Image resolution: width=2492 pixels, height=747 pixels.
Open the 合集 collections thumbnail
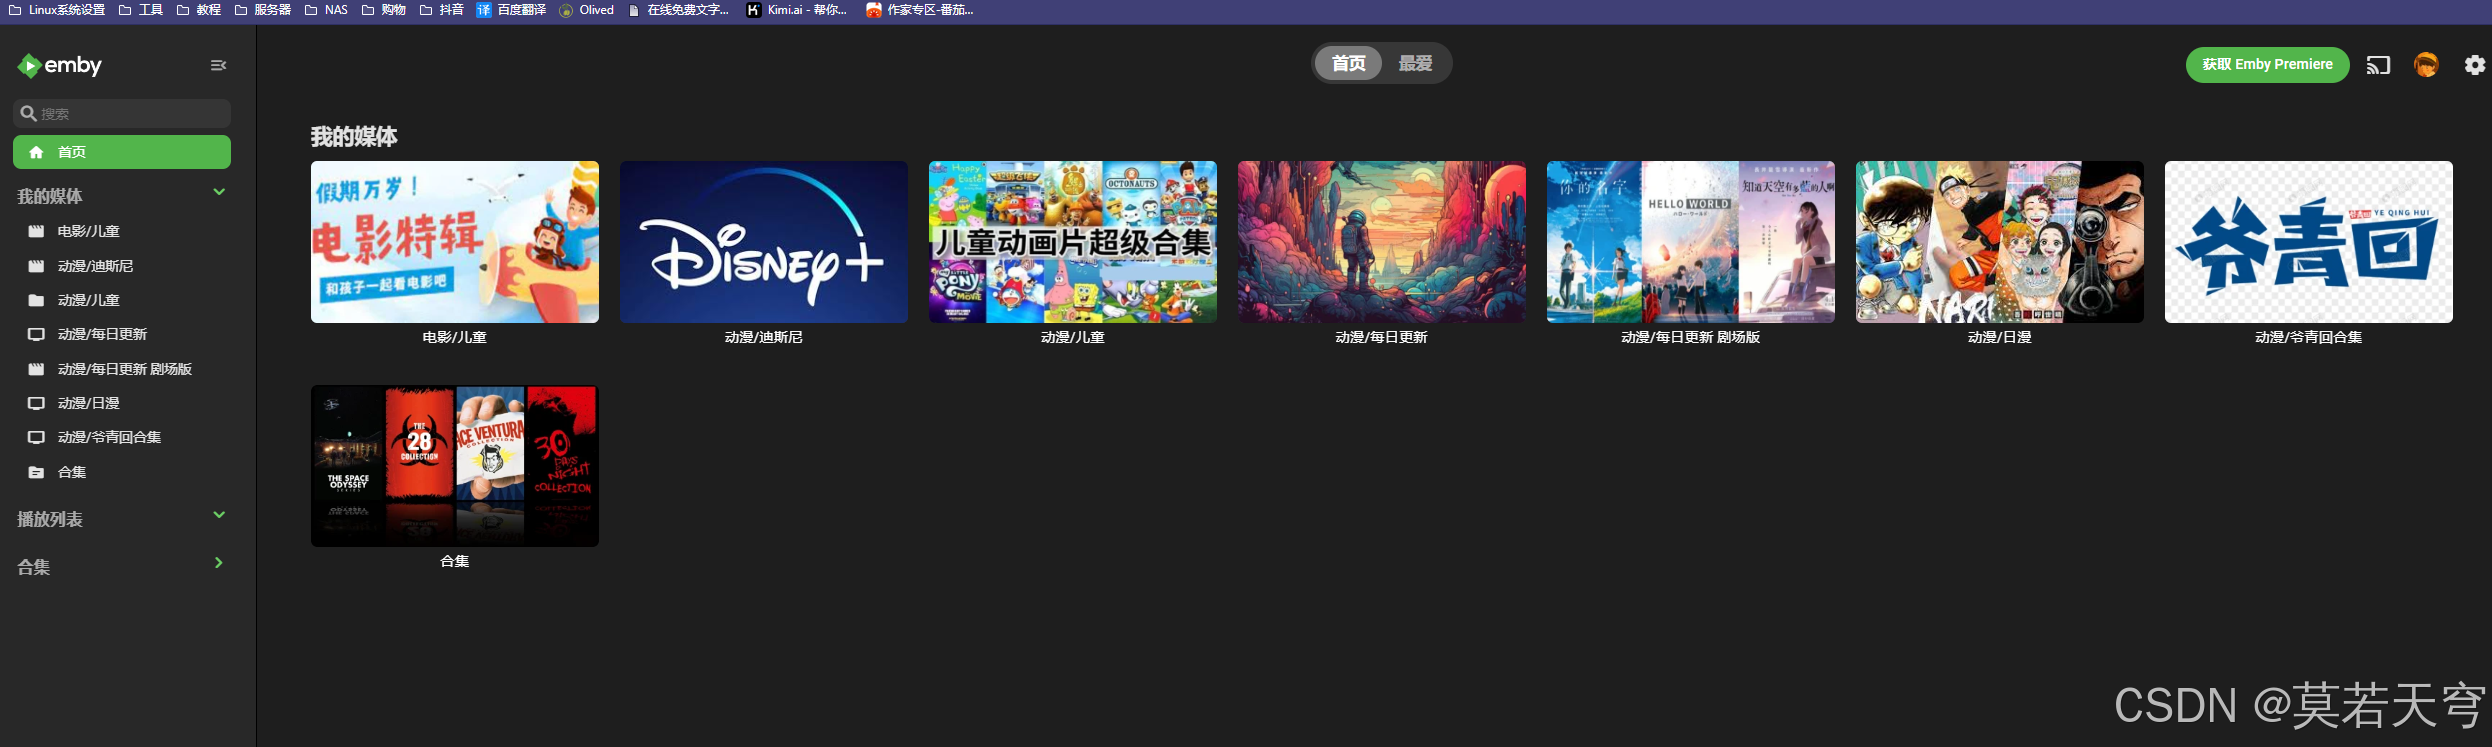point(455,466)
